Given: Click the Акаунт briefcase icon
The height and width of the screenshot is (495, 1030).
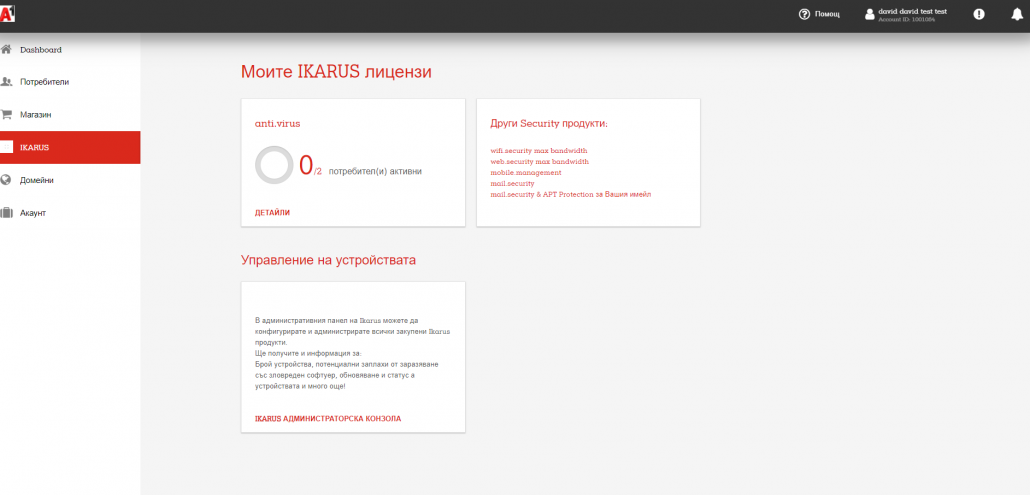Looking at the screenshot, I should [x=7, y=212].
